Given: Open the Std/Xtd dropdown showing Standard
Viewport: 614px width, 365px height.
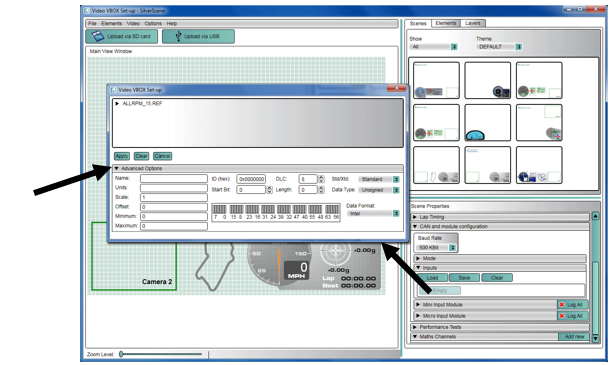Looking at the screenshot, I should (379, 179).
